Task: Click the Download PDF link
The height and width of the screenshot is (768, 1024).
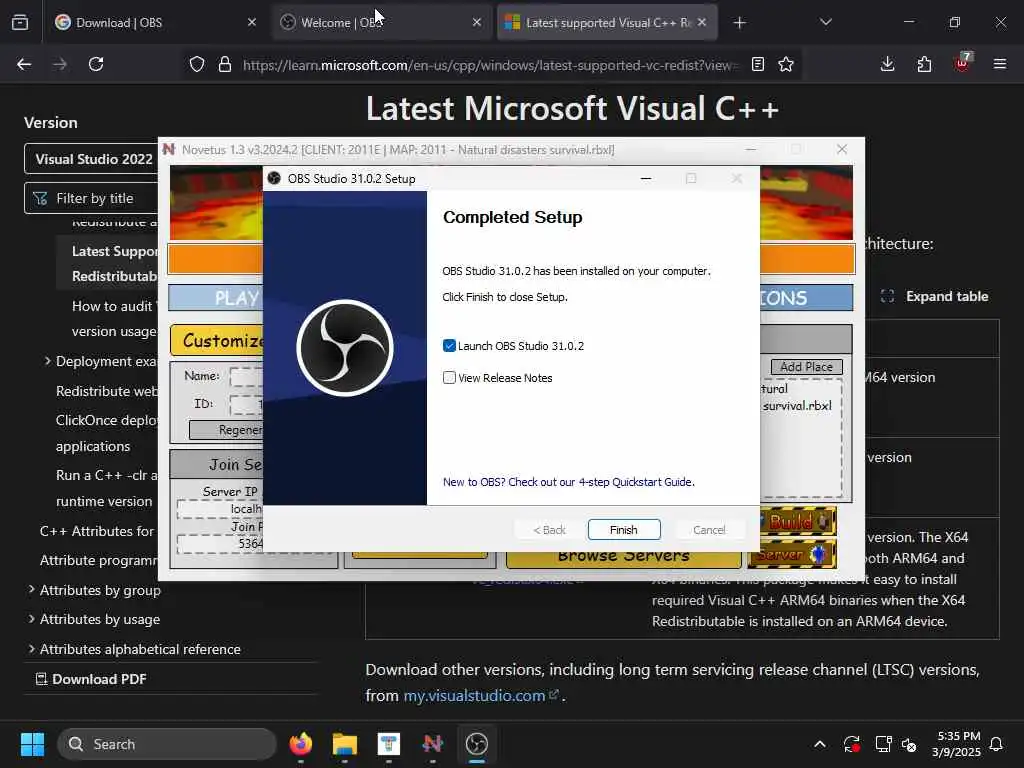Action: tap(91, 679)
